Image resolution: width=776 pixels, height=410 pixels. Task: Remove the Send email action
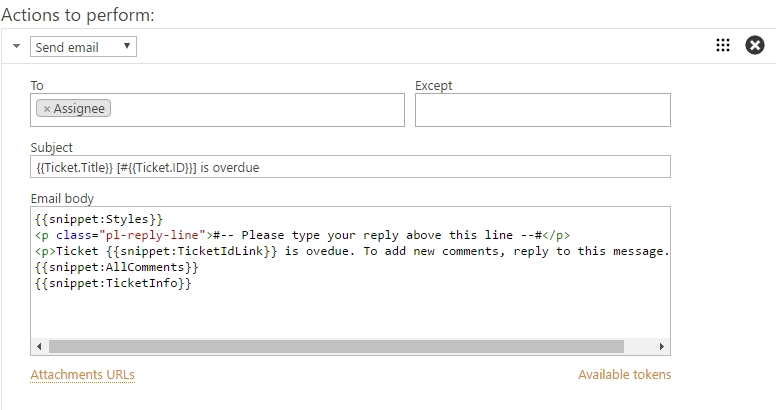pos(755,46)
